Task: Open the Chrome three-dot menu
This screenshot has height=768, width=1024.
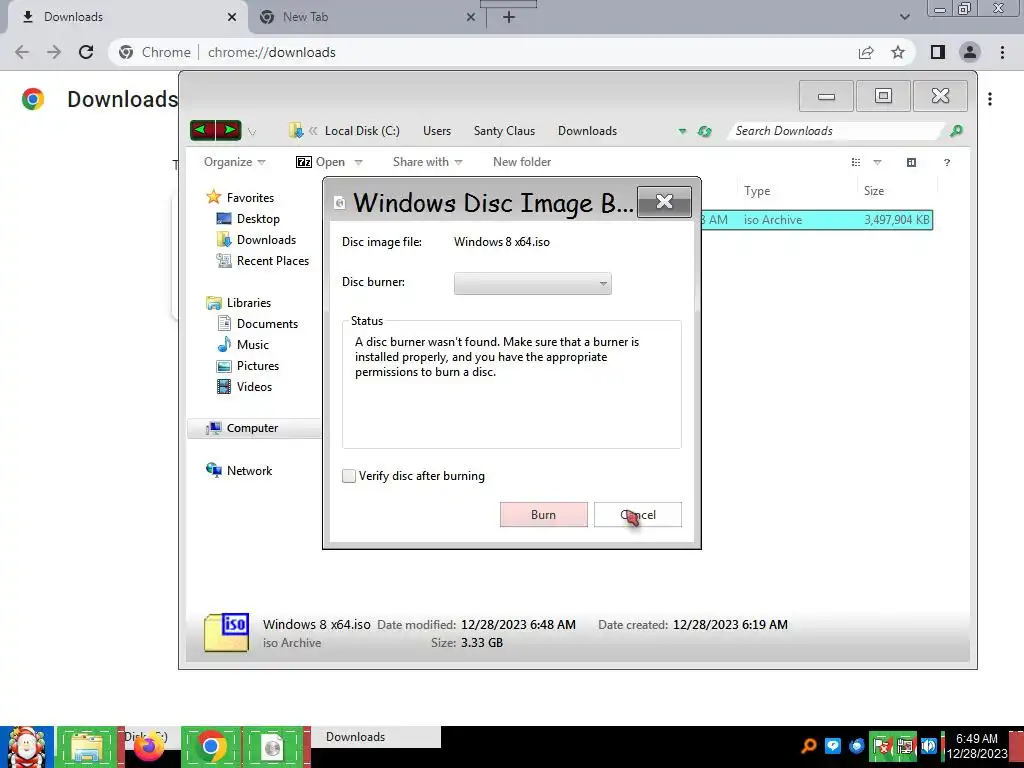Action: click(x=1002, y=52)
